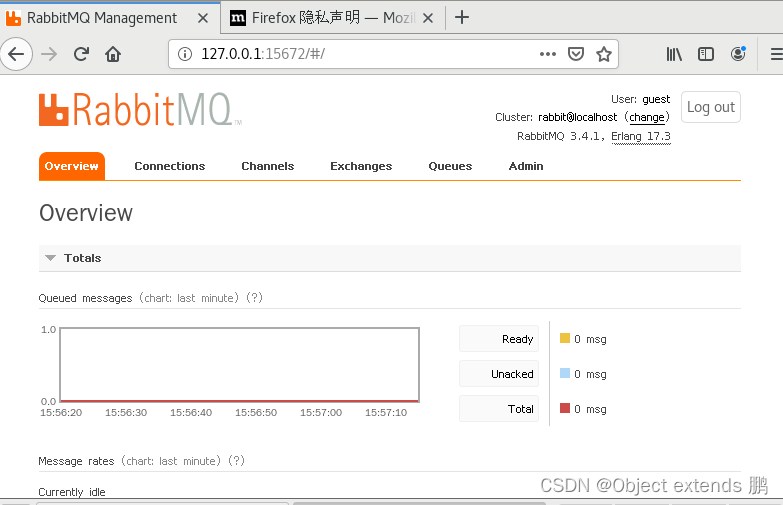Image resolution: width=783 pixels, height=505 pixels.
Task: Open a new tab with plus button
Action: coord(462,17)
